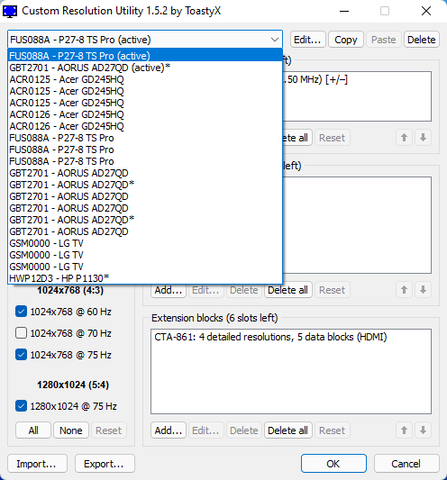The width and height of the screenshot is (447, 480).
Task: Click move-up arrow in Extension blocks section
Action: point(404,430)
